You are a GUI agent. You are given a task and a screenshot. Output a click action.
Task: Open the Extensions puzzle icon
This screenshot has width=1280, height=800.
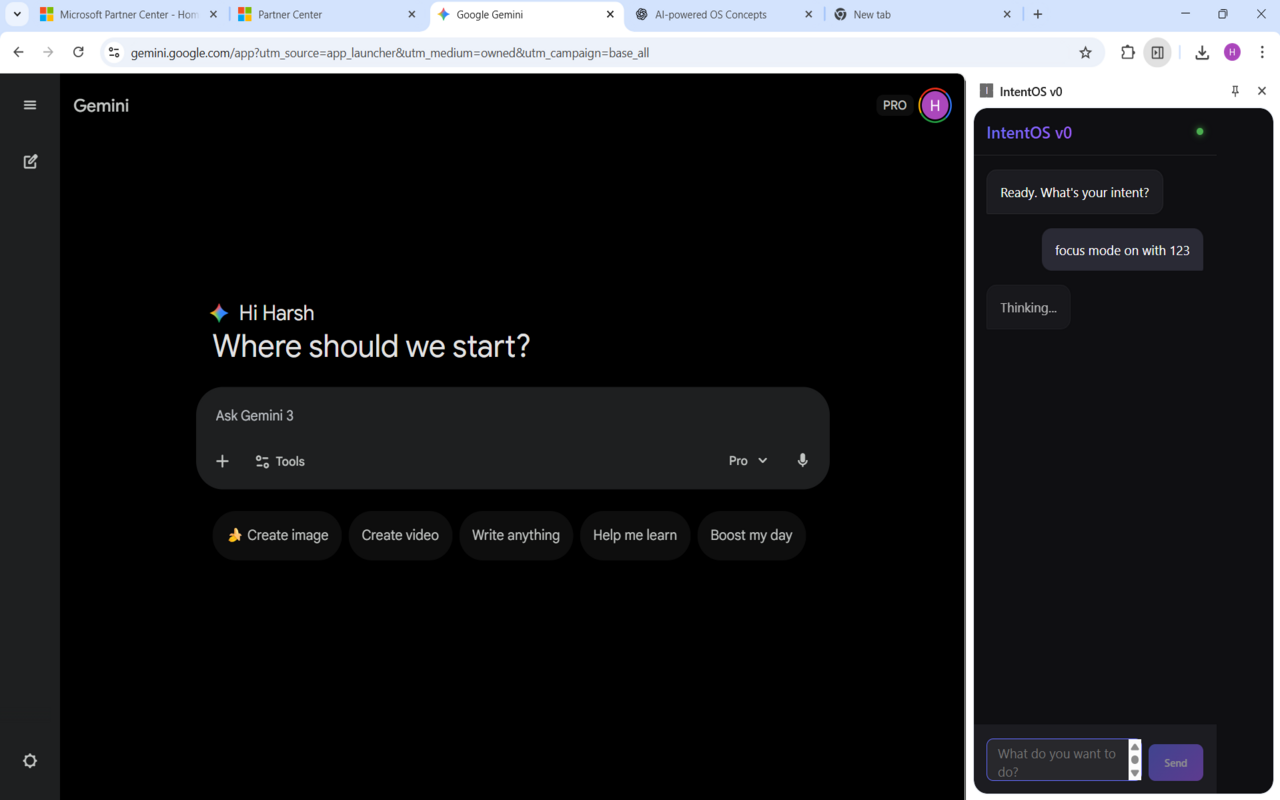1128,52
